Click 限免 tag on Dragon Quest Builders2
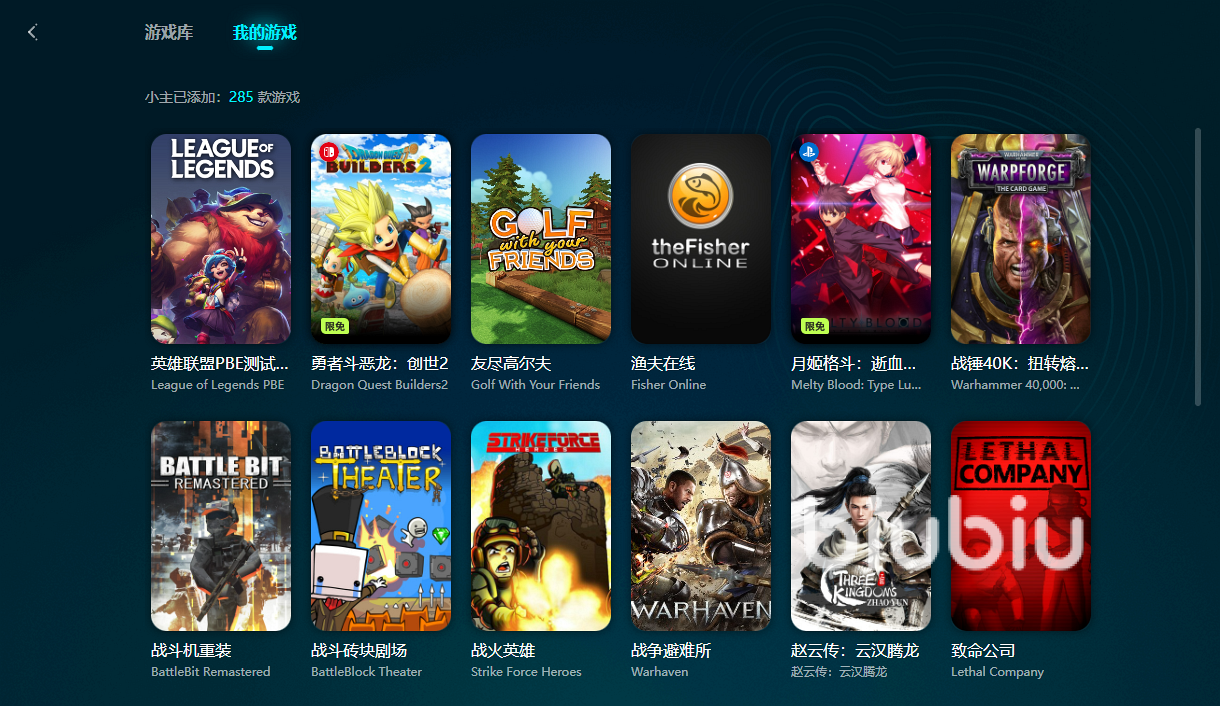 [335, 326]
